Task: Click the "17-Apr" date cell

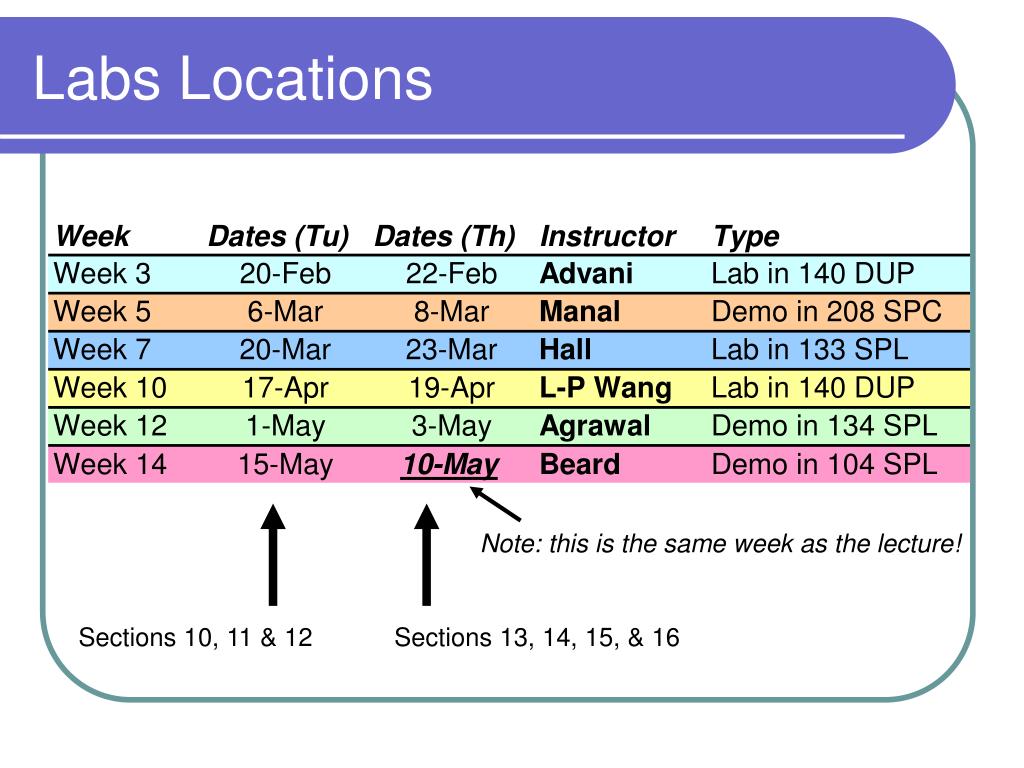Action: (285, 389)
